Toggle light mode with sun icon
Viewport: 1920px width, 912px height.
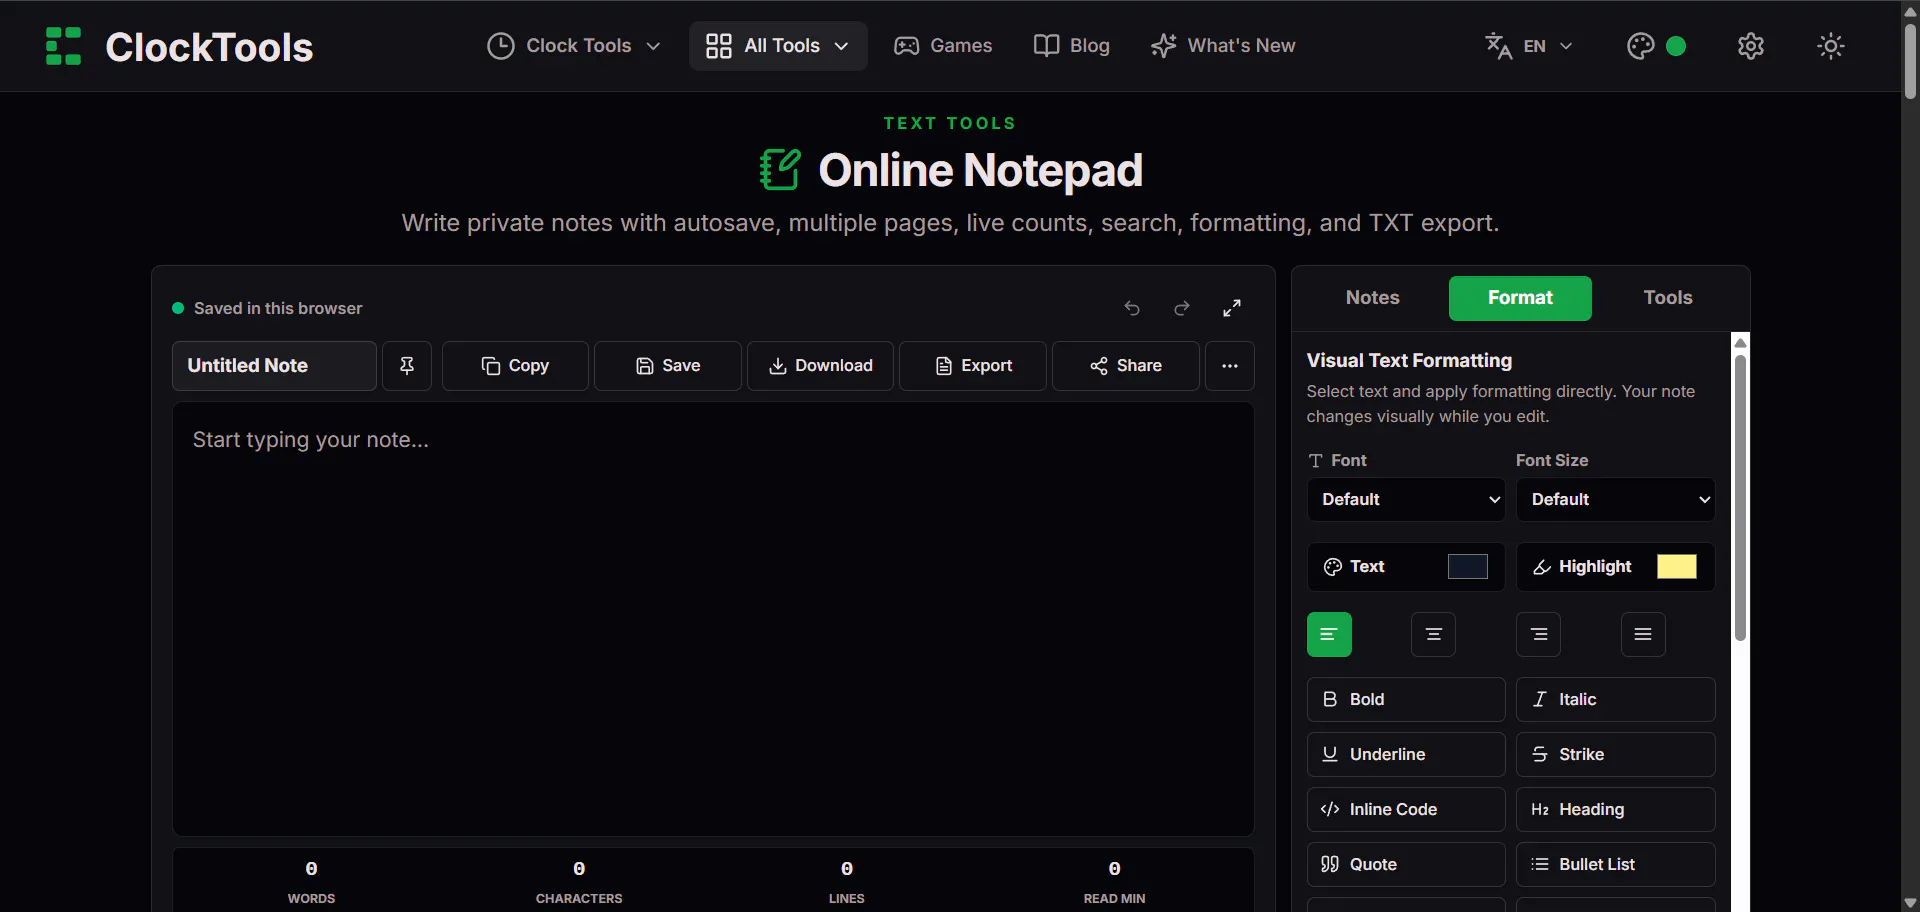click(1831, 46)
